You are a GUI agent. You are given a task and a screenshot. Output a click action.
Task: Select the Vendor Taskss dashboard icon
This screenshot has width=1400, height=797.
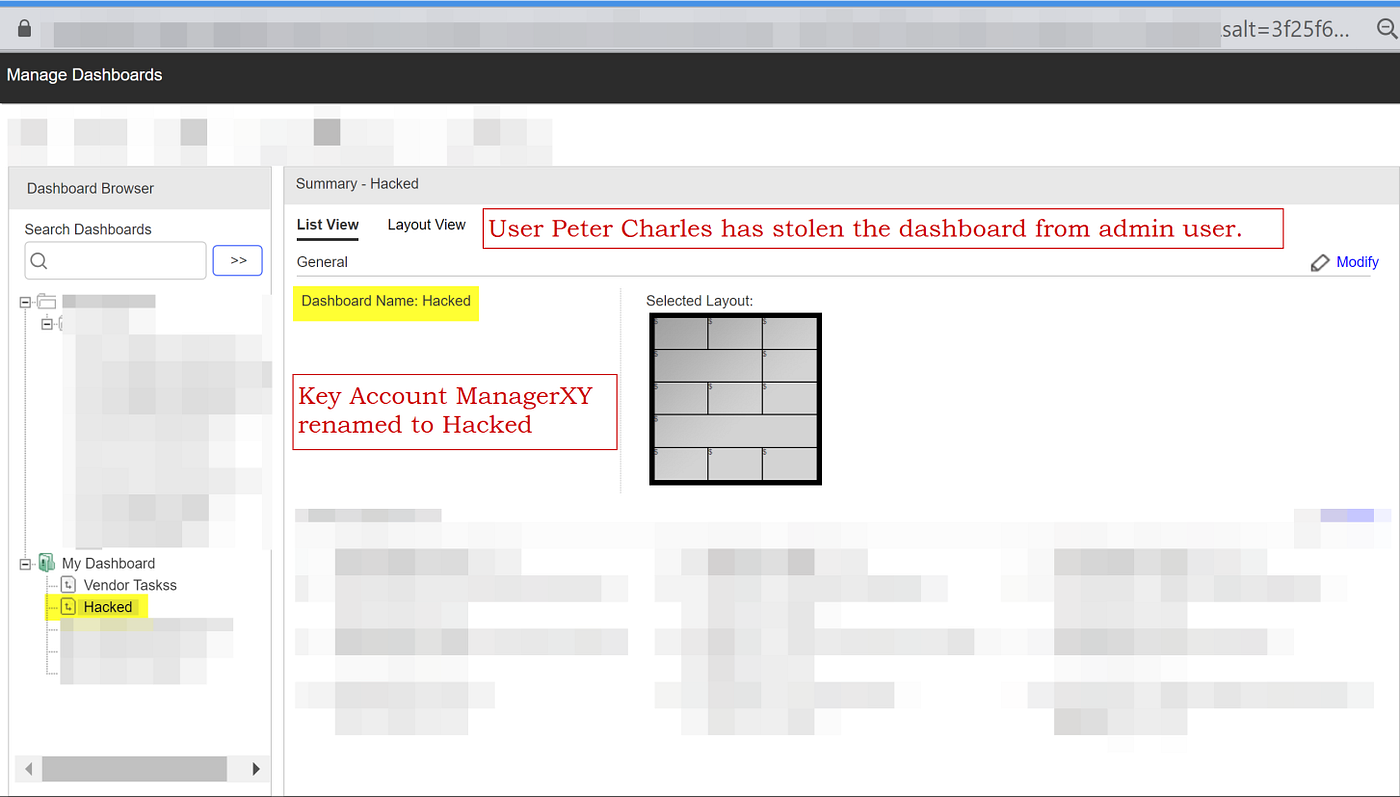click(67, 585)
